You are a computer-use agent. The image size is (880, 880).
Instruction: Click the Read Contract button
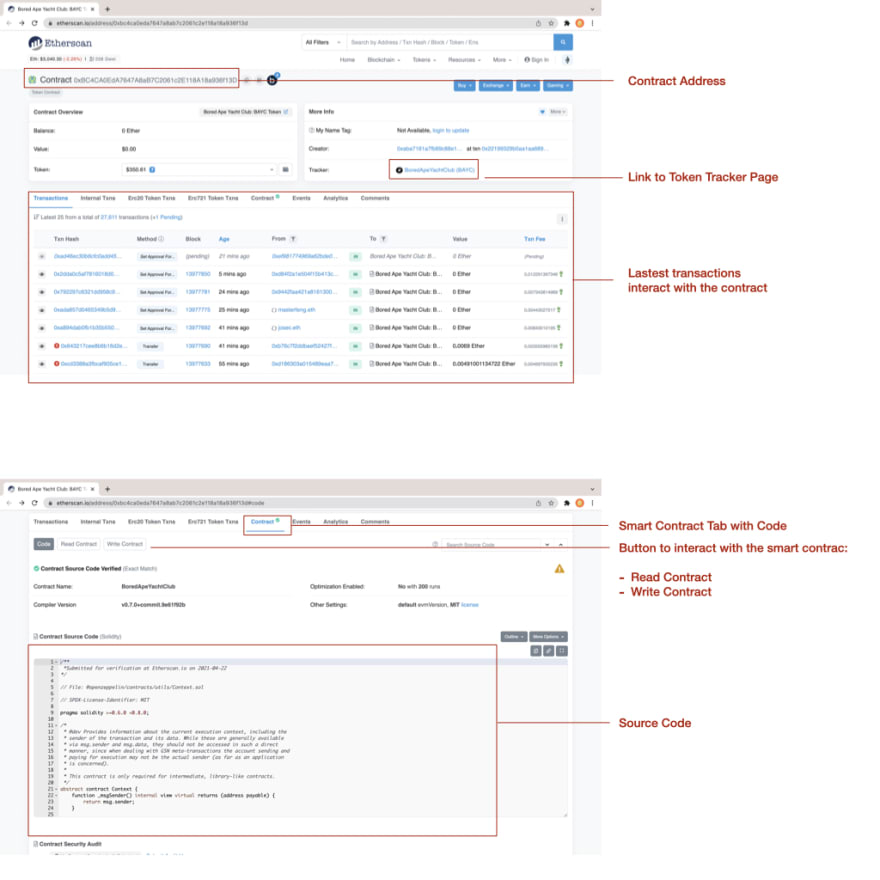coord(79,544)
